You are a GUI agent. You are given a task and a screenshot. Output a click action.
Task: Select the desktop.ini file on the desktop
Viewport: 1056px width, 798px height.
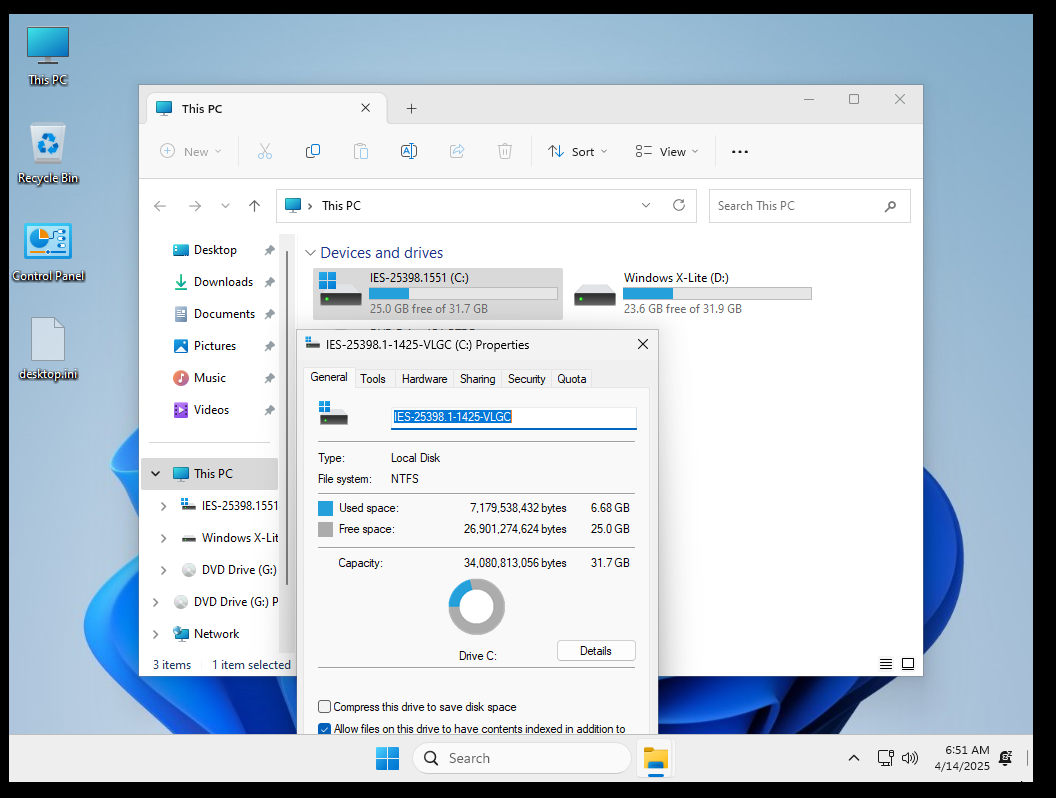[x=48, y=349]
